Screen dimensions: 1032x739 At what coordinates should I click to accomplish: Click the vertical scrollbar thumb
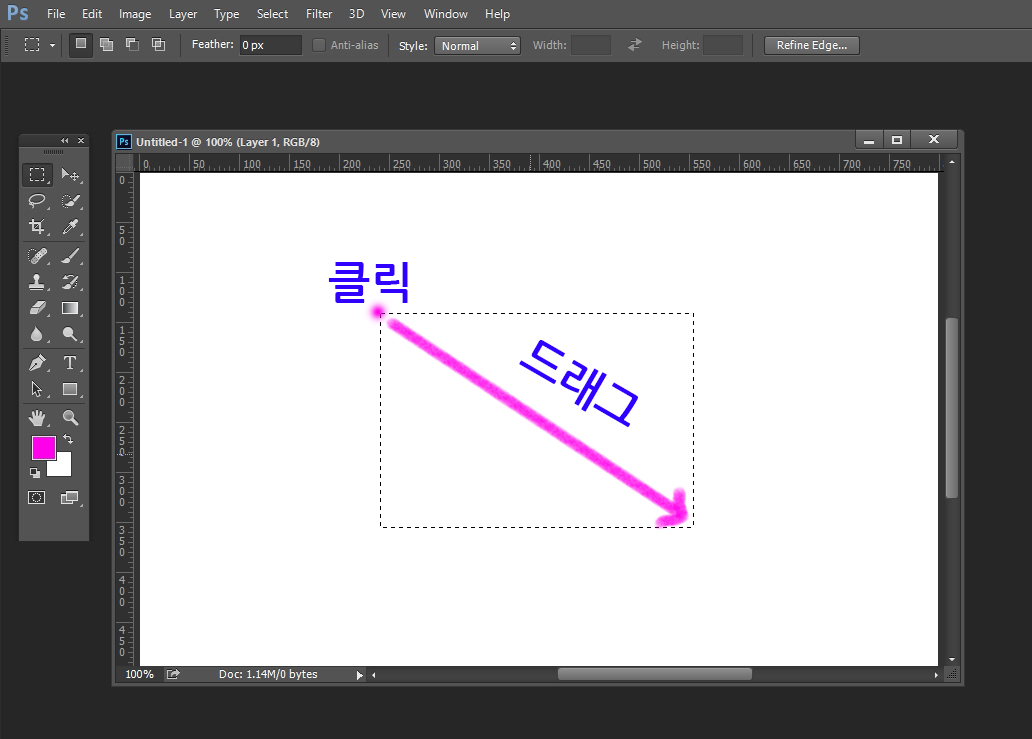coord(952,408)
